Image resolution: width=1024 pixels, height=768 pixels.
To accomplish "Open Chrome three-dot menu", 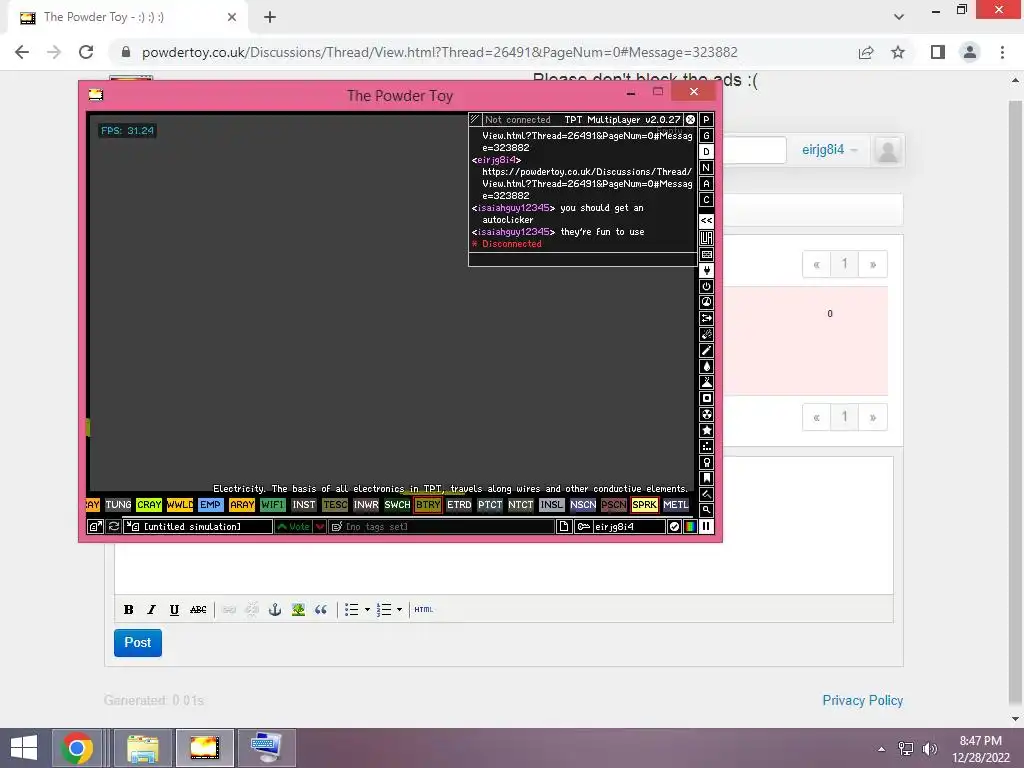I will [x=1002, y=52].
